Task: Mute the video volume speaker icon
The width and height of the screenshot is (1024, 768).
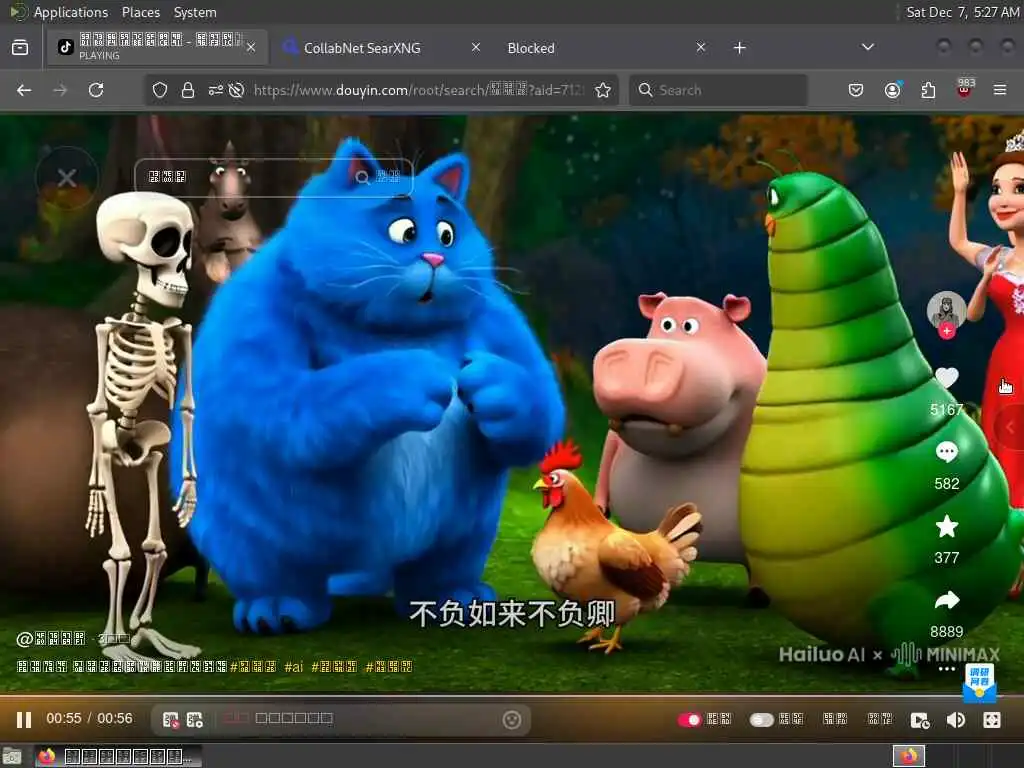Action: [x=955, y=720]
